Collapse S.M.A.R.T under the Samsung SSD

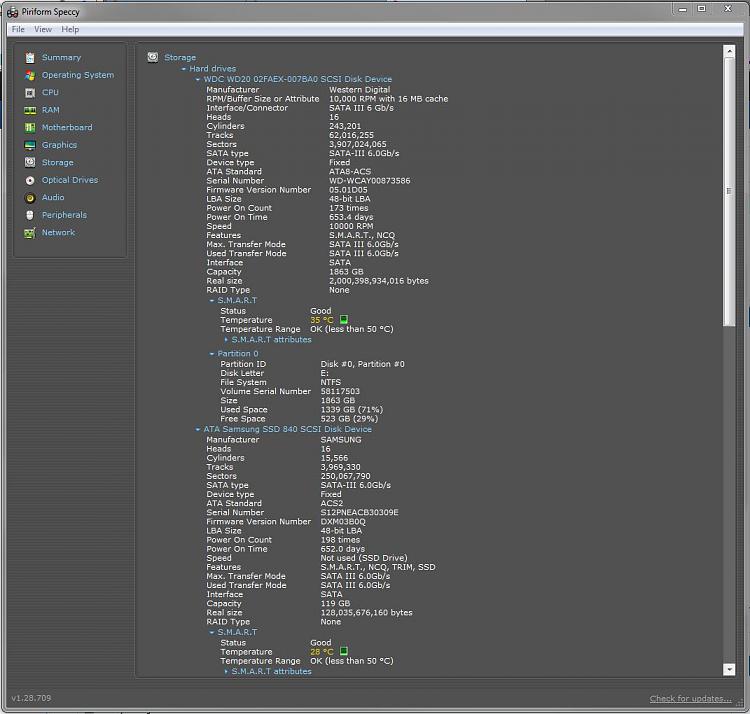[x=211, y=632]
